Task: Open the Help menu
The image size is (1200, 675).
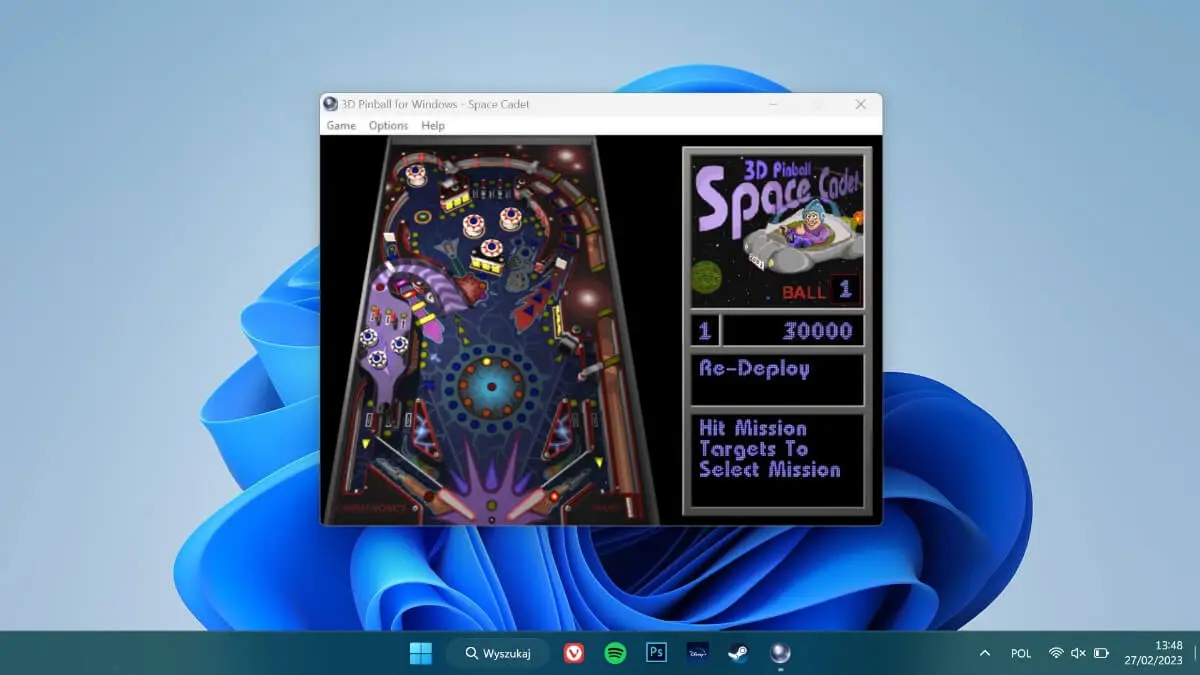Action: tap(432, 125)
